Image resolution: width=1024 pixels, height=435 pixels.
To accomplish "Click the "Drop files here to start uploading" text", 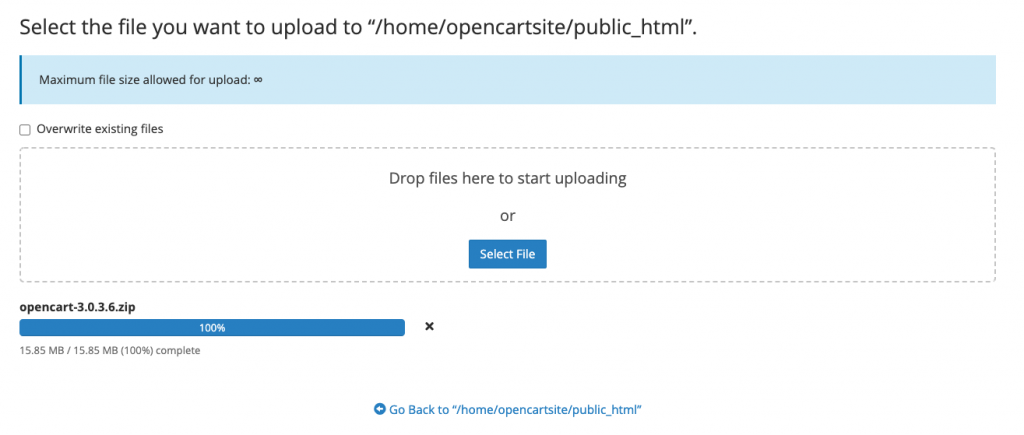I will point(507,179).
